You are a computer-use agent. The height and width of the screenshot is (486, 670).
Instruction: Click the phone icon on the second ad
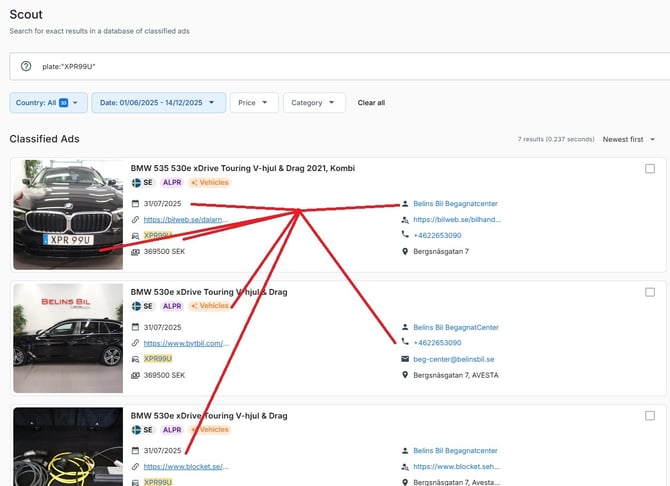405,341
